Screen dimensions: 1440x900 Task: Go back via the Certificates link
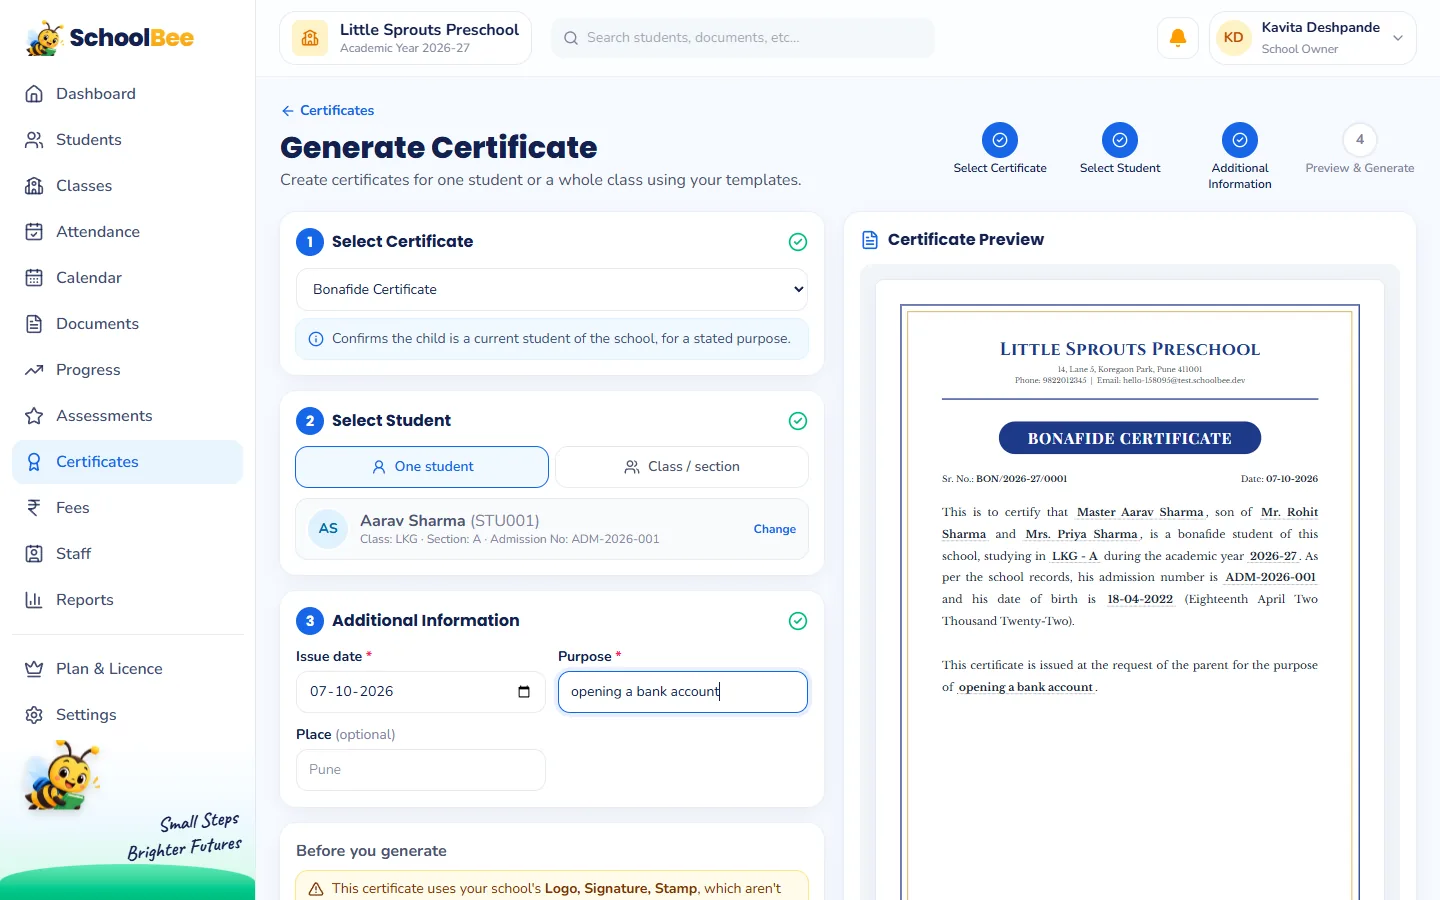[x=328, y=110]
